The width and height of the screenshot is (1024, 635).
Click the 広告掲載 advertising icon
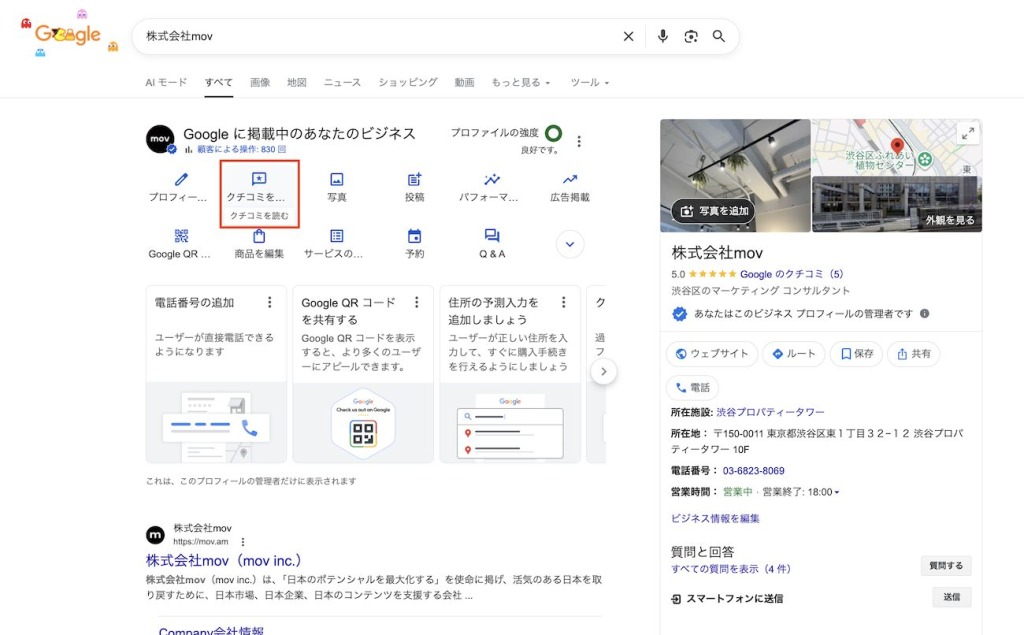[x=569, y=180]
